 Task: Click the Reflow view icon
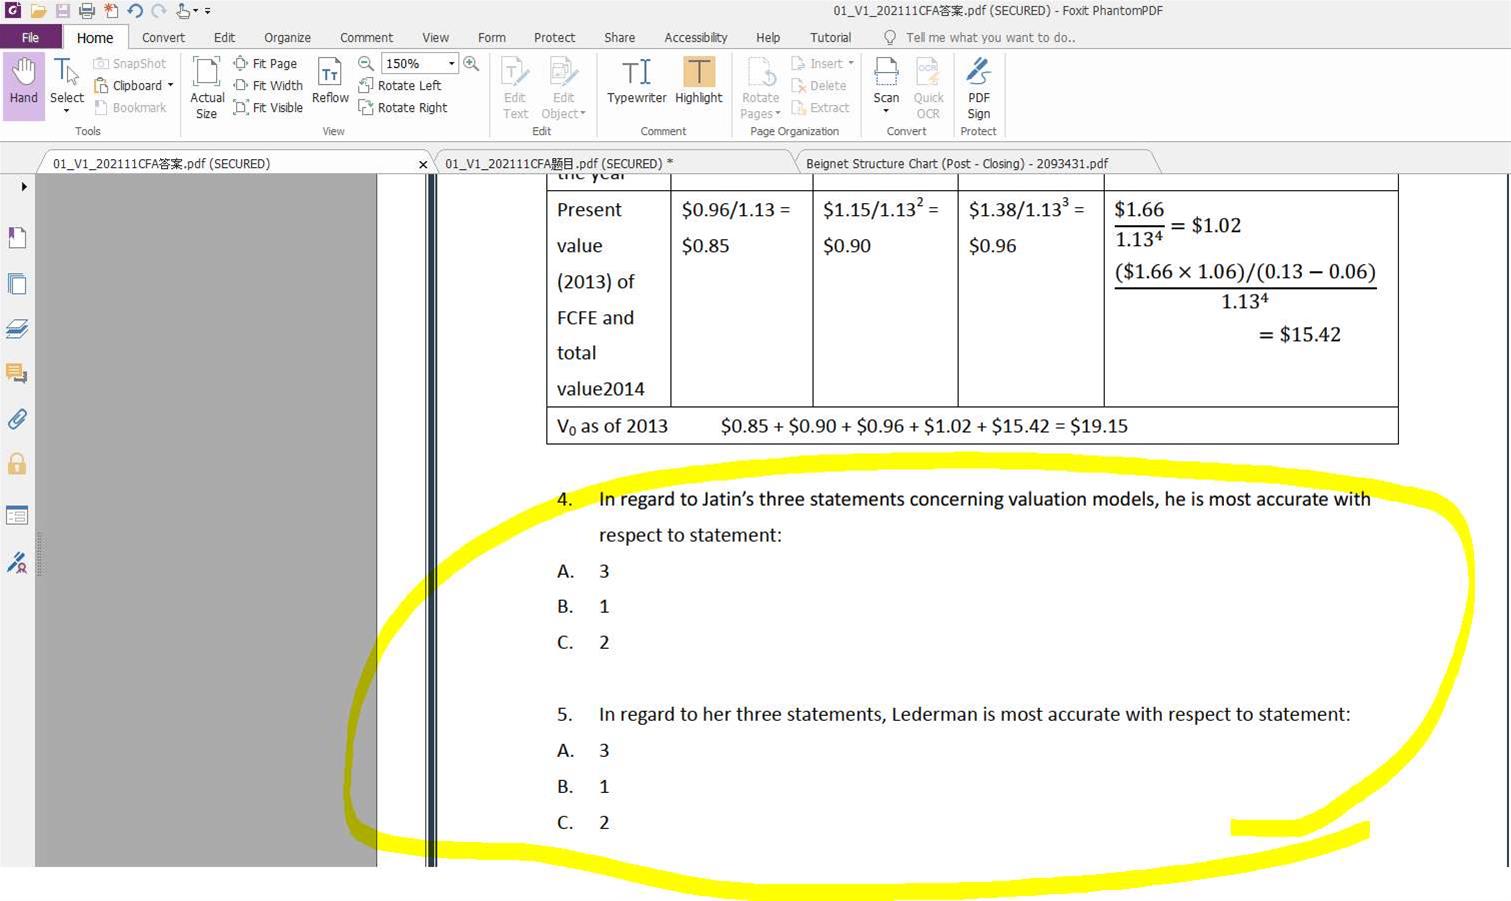[x=329, y=81]
